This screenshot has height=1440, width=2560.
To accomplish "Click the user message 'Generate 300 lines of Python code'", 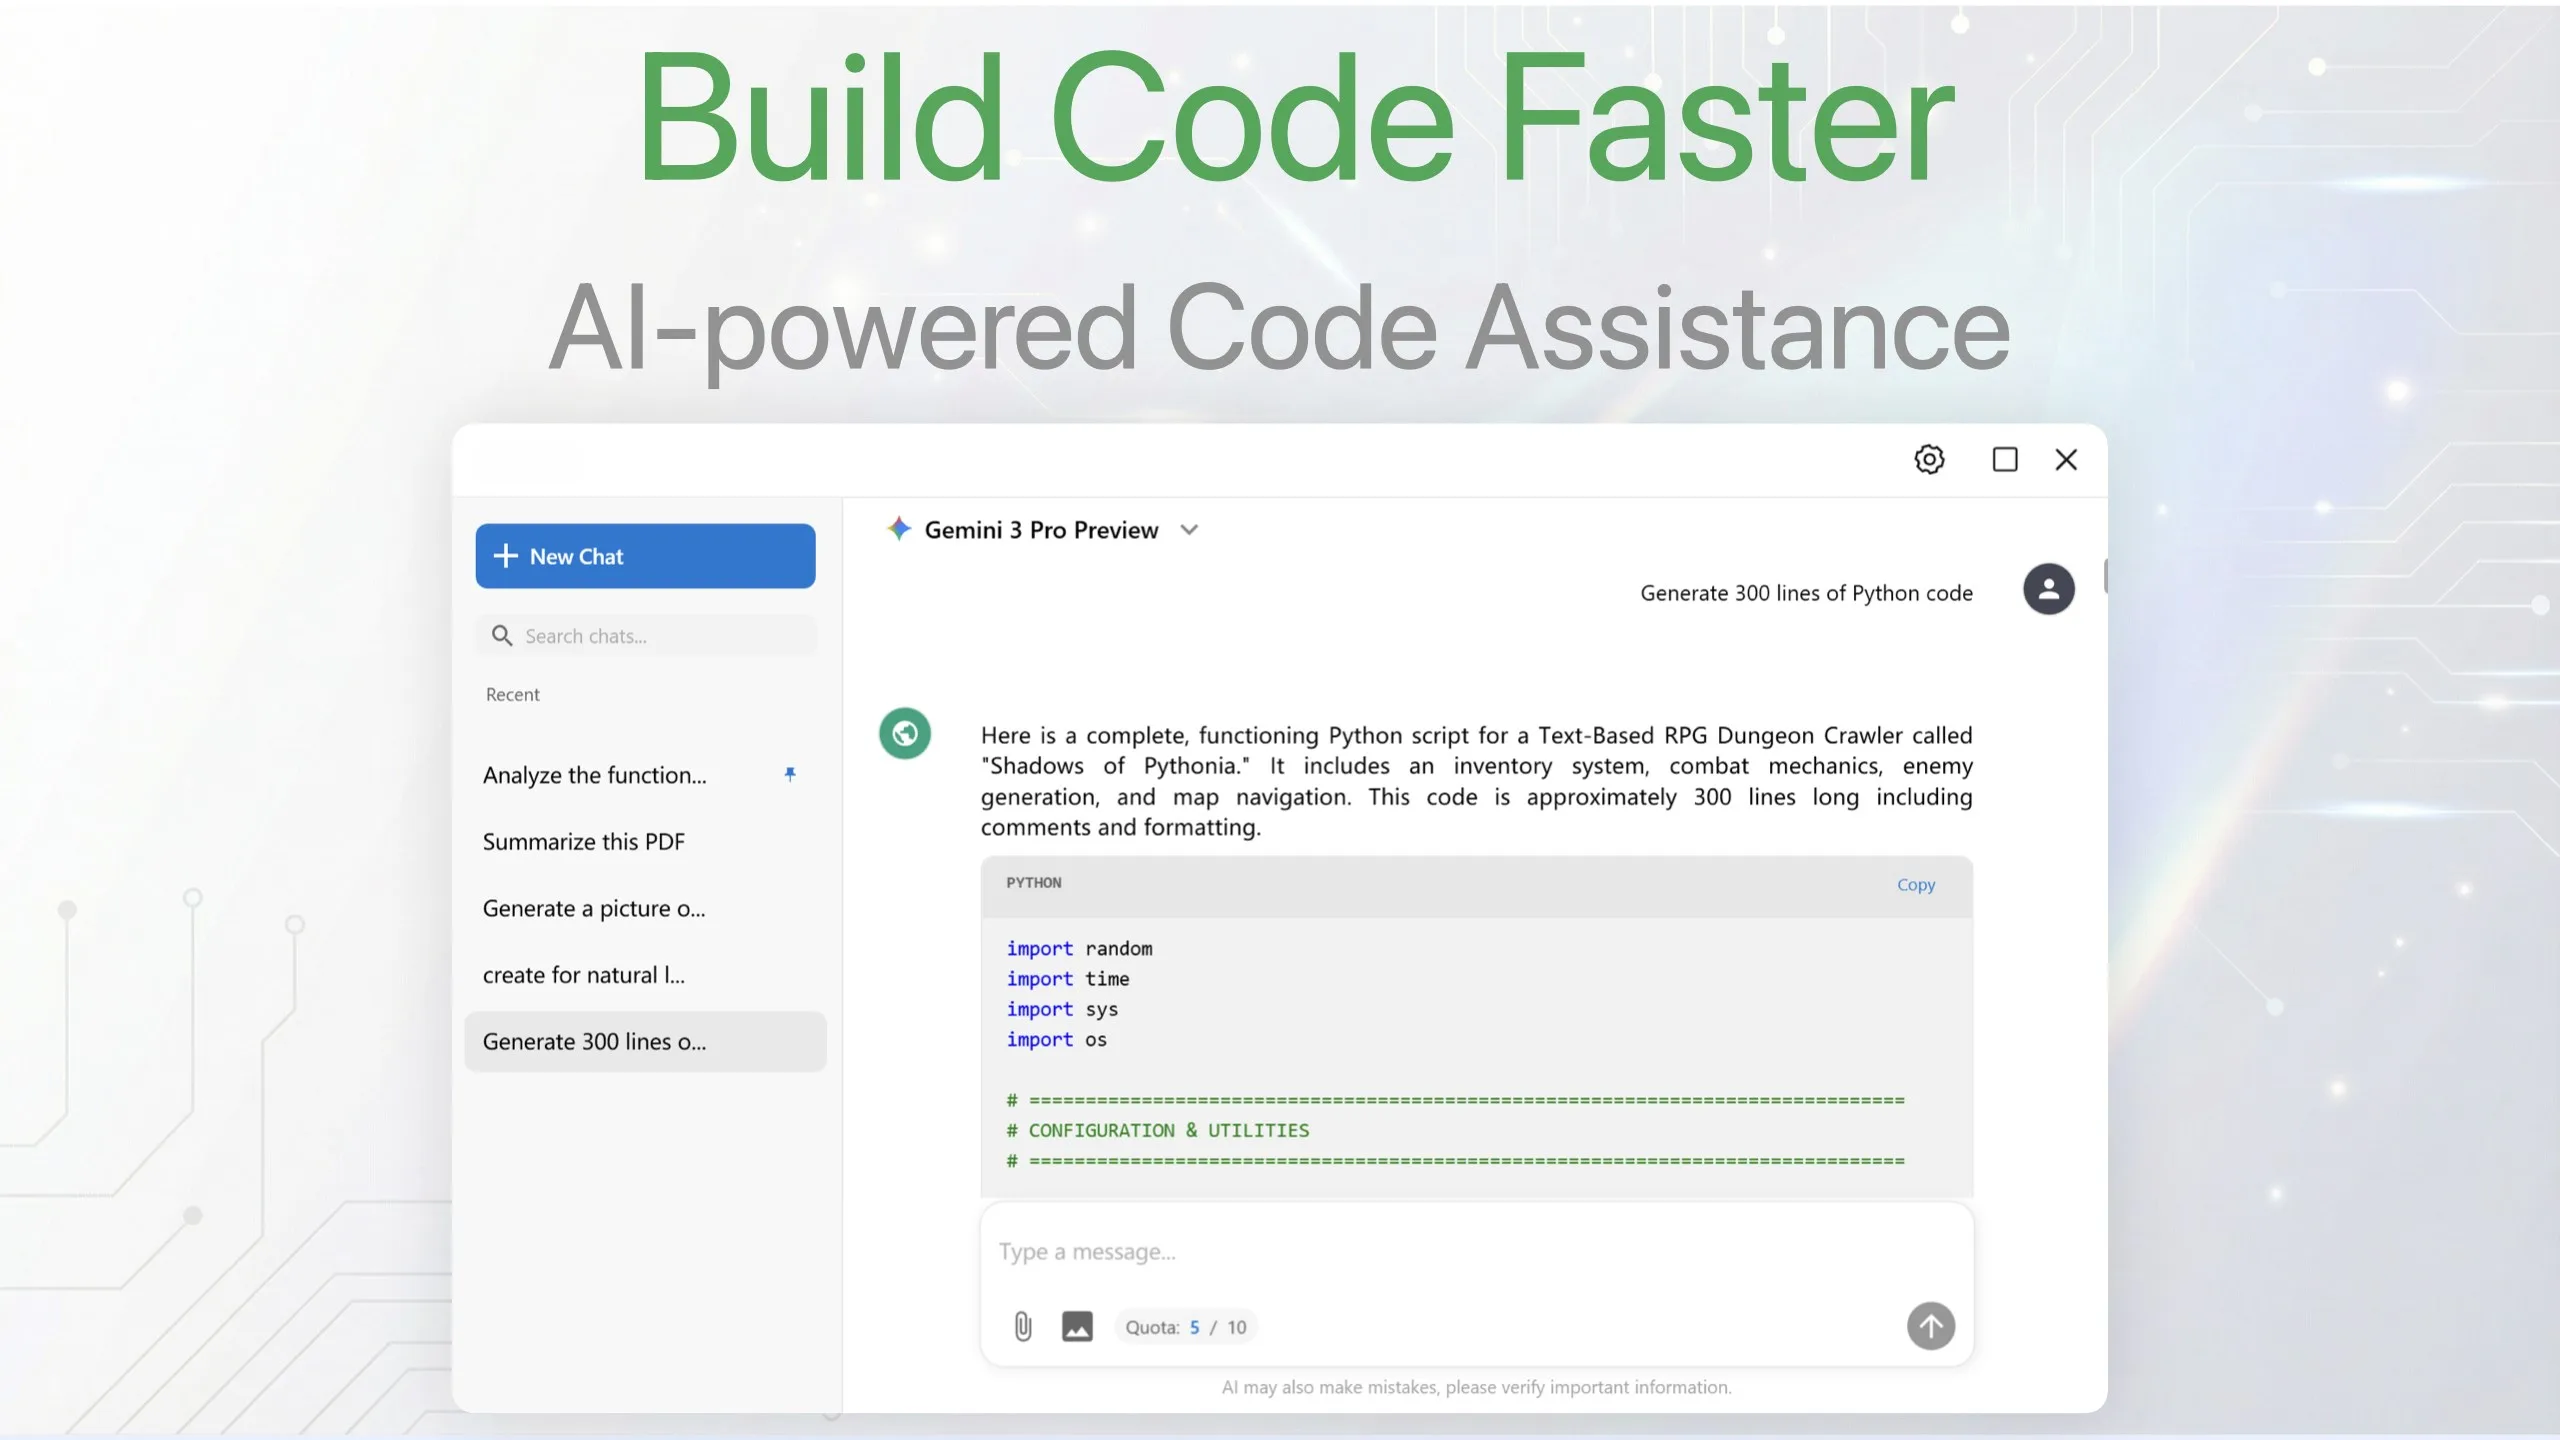I will point(1806,593).
